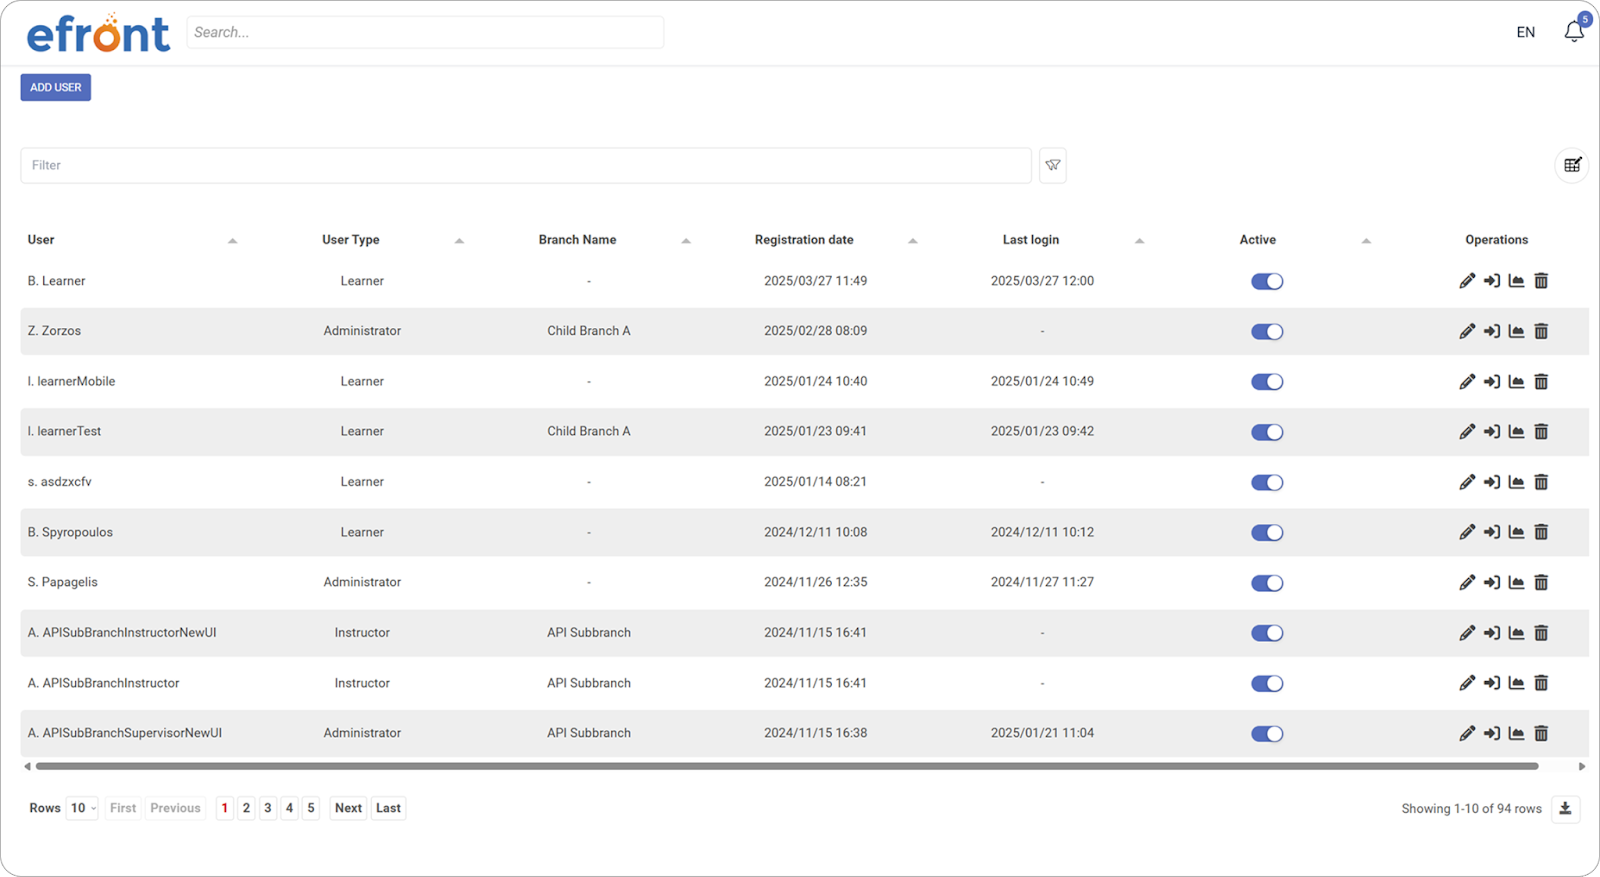The width and height of the screenshot is (1600, 877).
Task: Disable A. APISubBranchInstructor active switch
Action: (x=1266, y=683)
